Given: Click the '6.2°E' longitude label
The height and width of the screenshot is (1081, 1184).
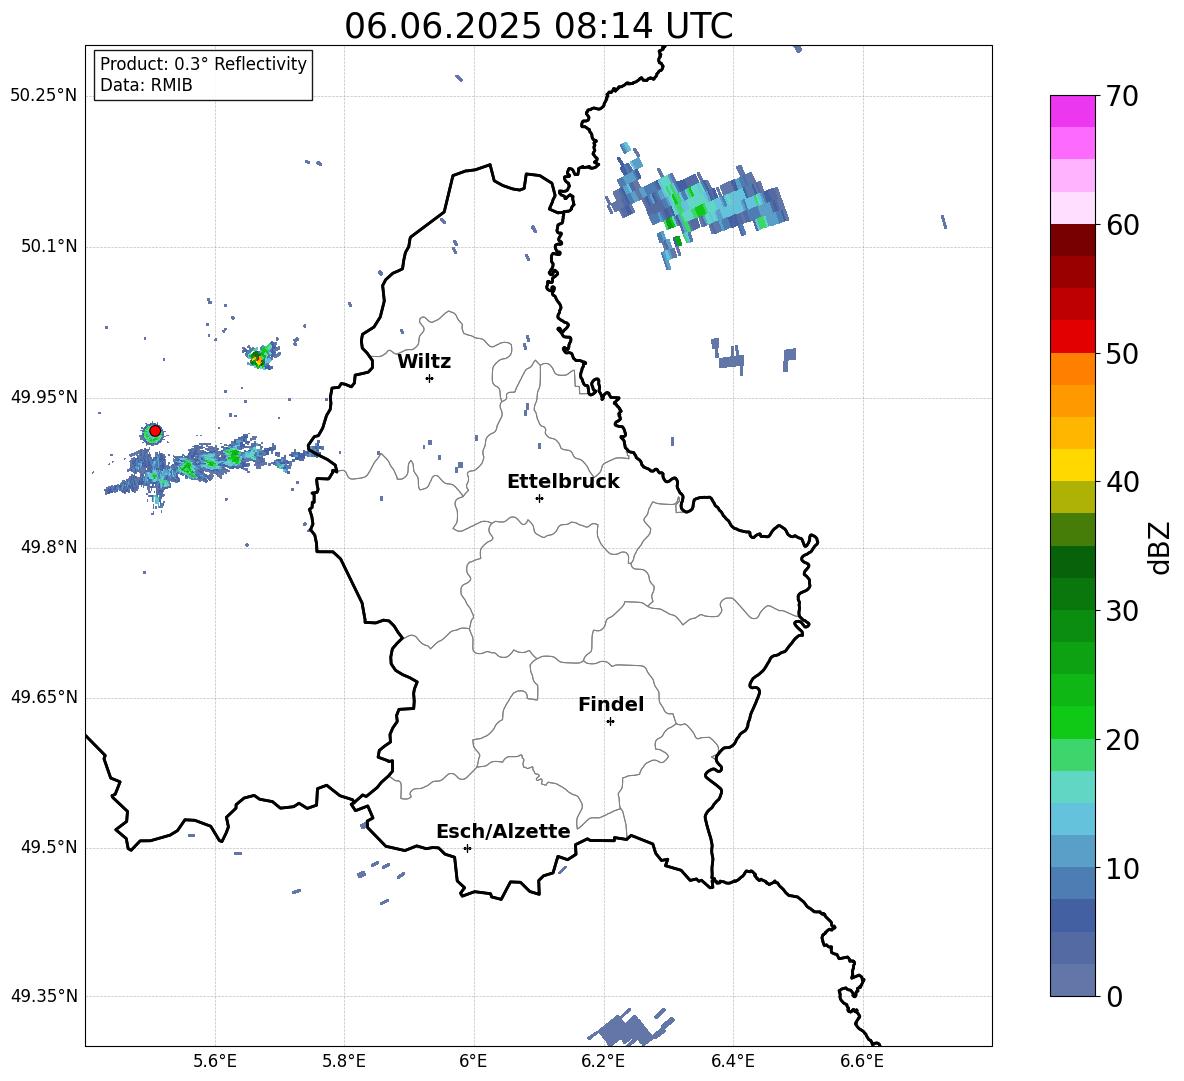Looking at the screenshot, I should coord(603,1061).
